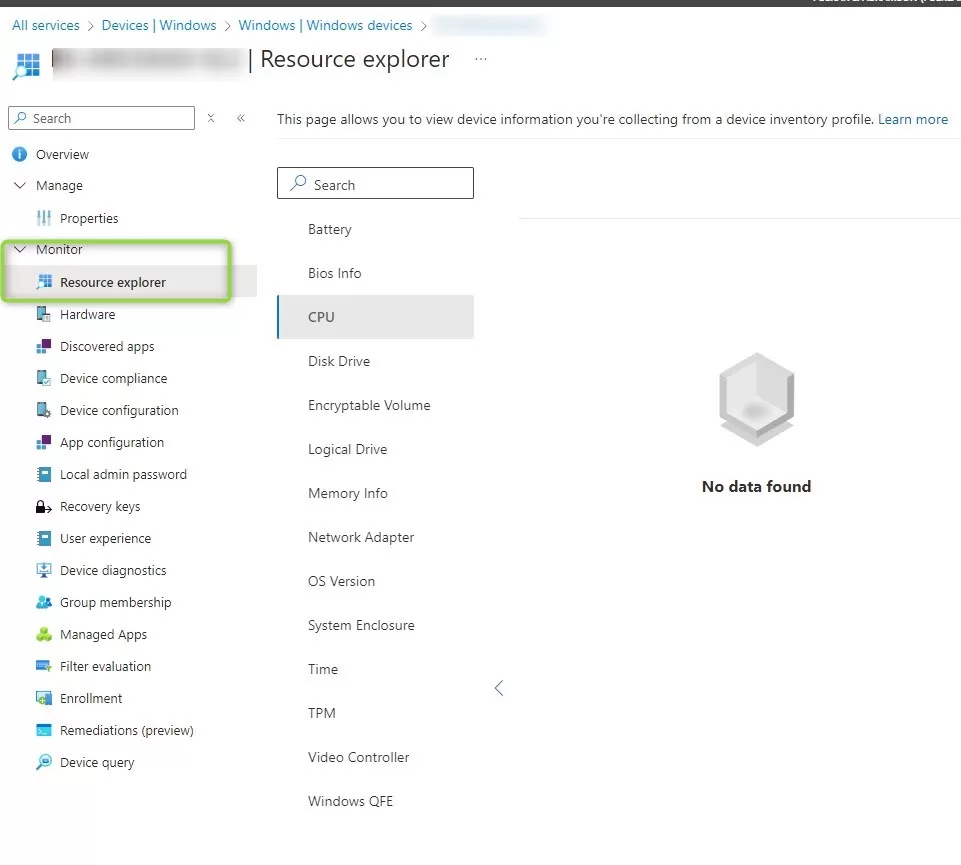Click the Managed Apps icon

pyautogui.click(x=44, y=634)
